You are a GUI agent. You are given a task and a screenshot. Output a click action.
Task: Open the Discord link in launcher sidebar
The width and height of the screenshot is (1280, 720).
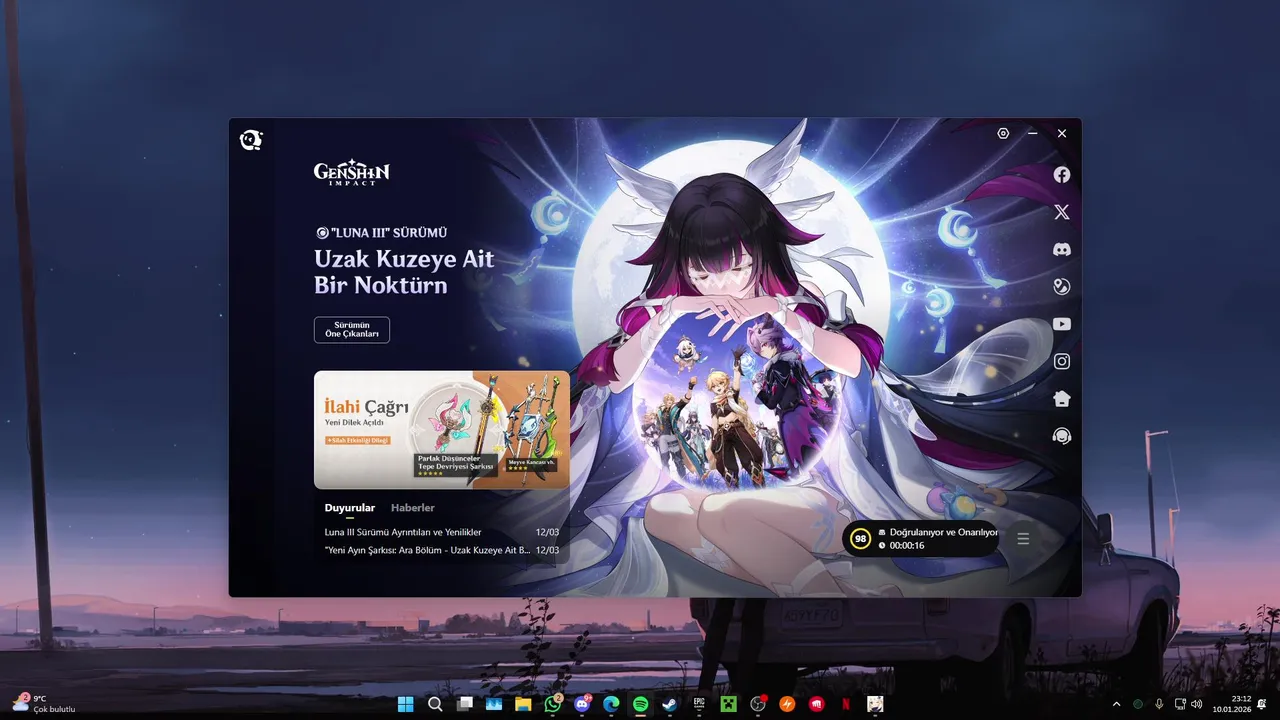click(1062, 250)
